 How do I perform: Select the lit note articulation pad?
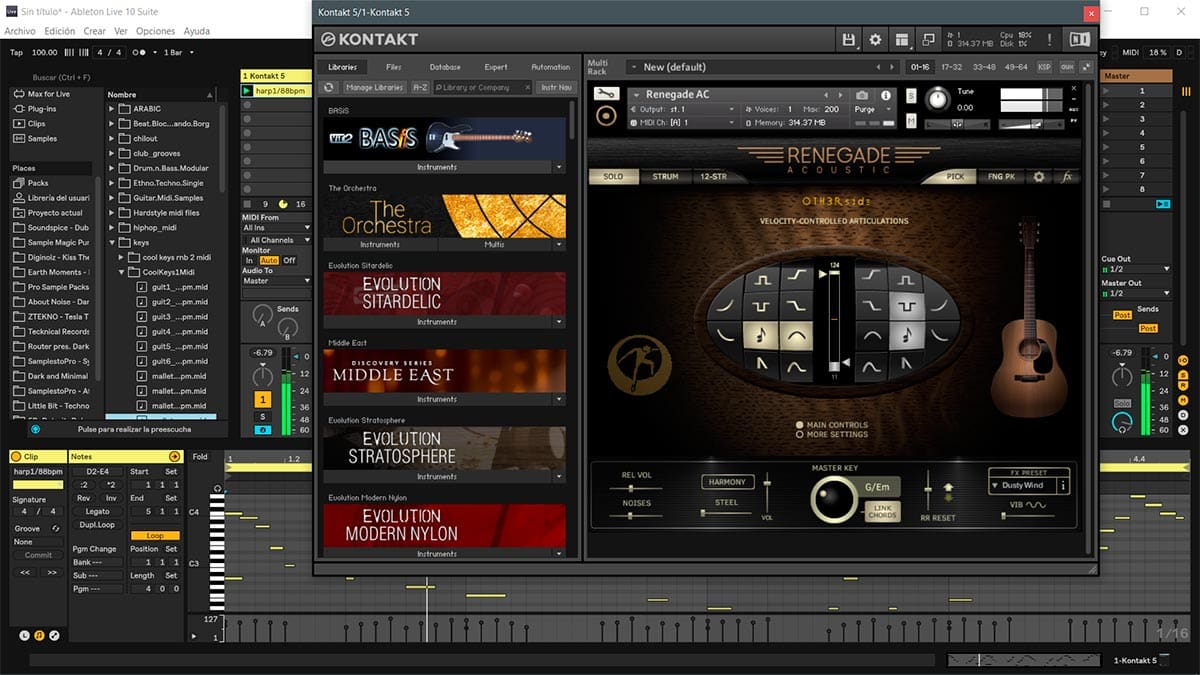759,337
